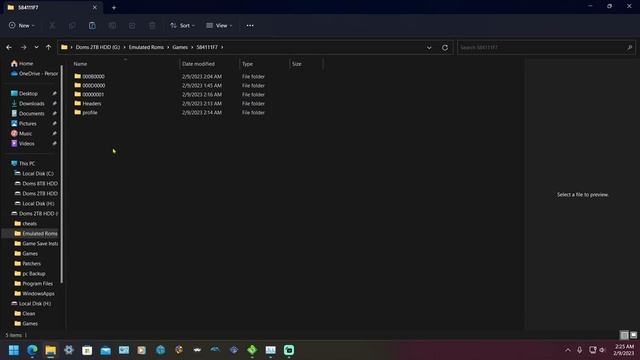Expand chevron after Emulated Roms breadcrumb
Image resolution: width=640 pixels, height=360 pixels.
168,47
